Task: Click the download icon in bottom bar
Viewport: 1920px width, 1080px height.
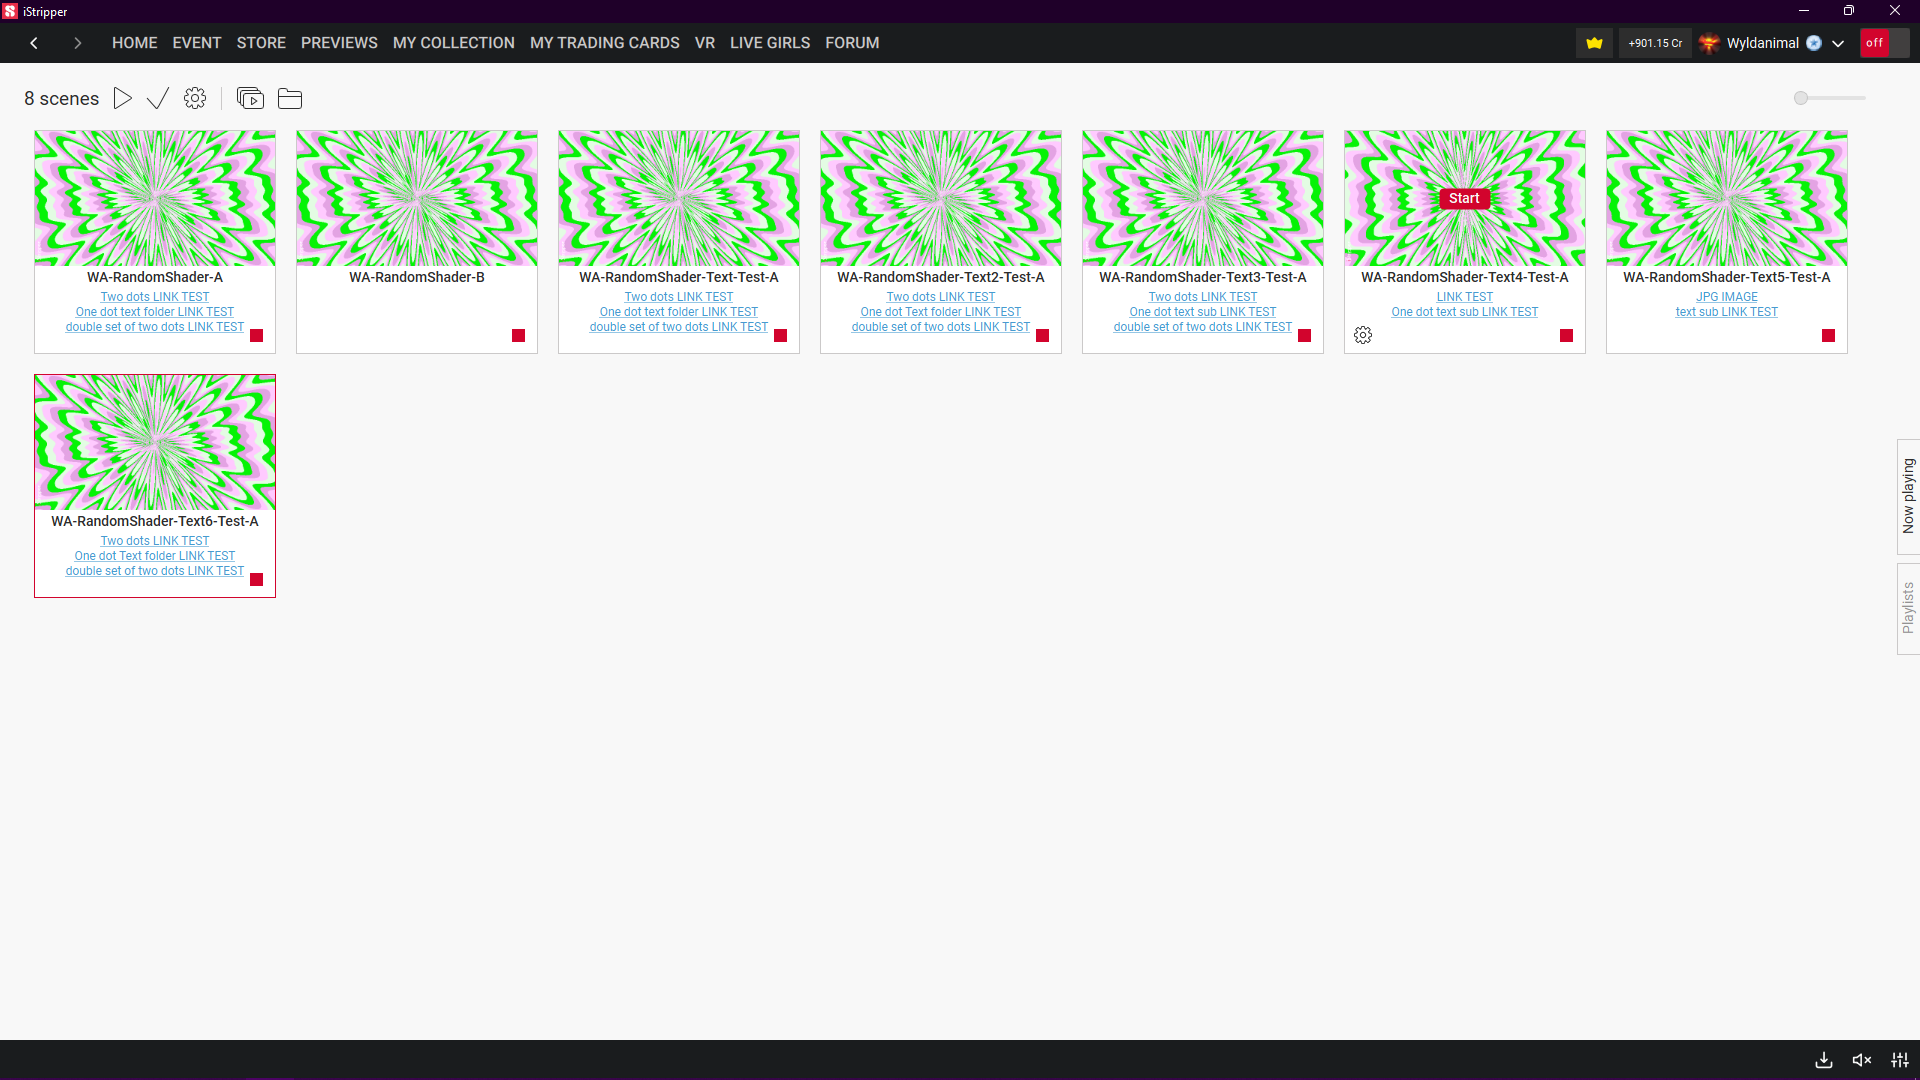Action: [1824, 1060]
